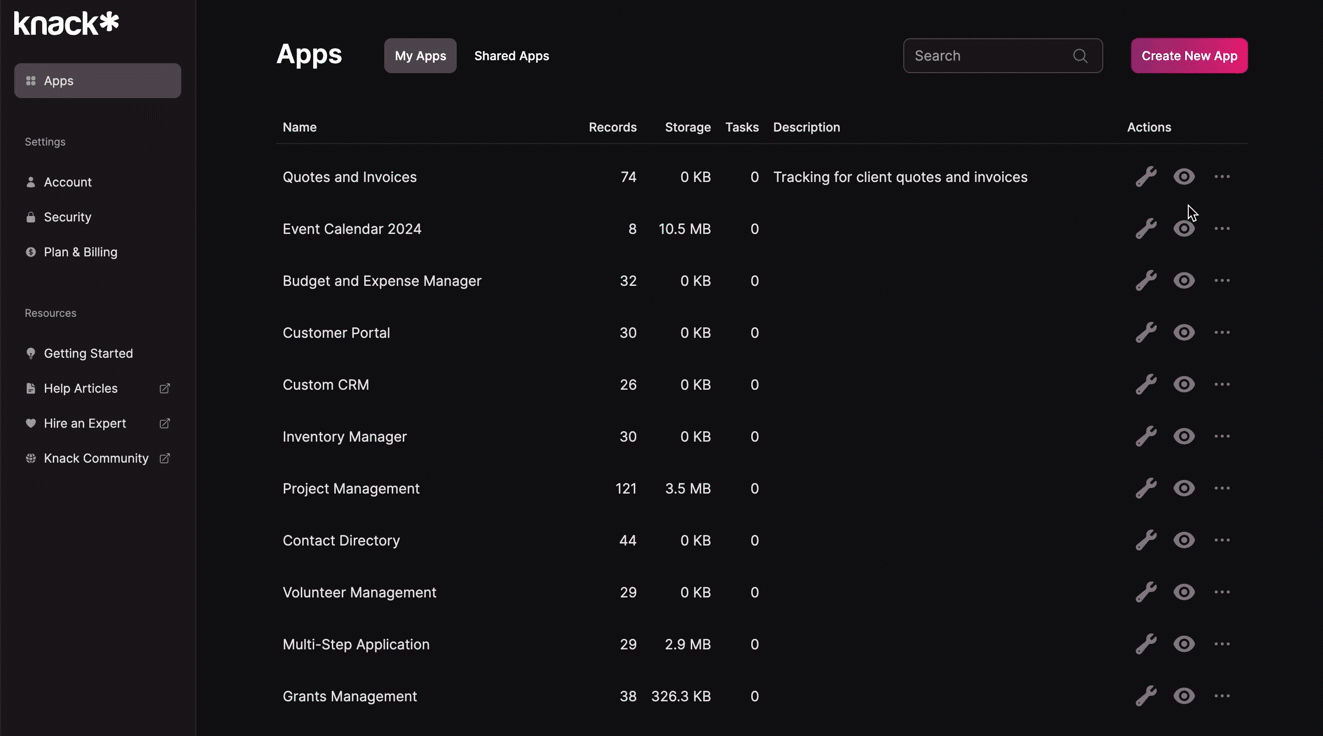This screenshot has width=1323, height=736.
Task: Click the eye icon for Contact Directory
Action: coord(1184,541)
